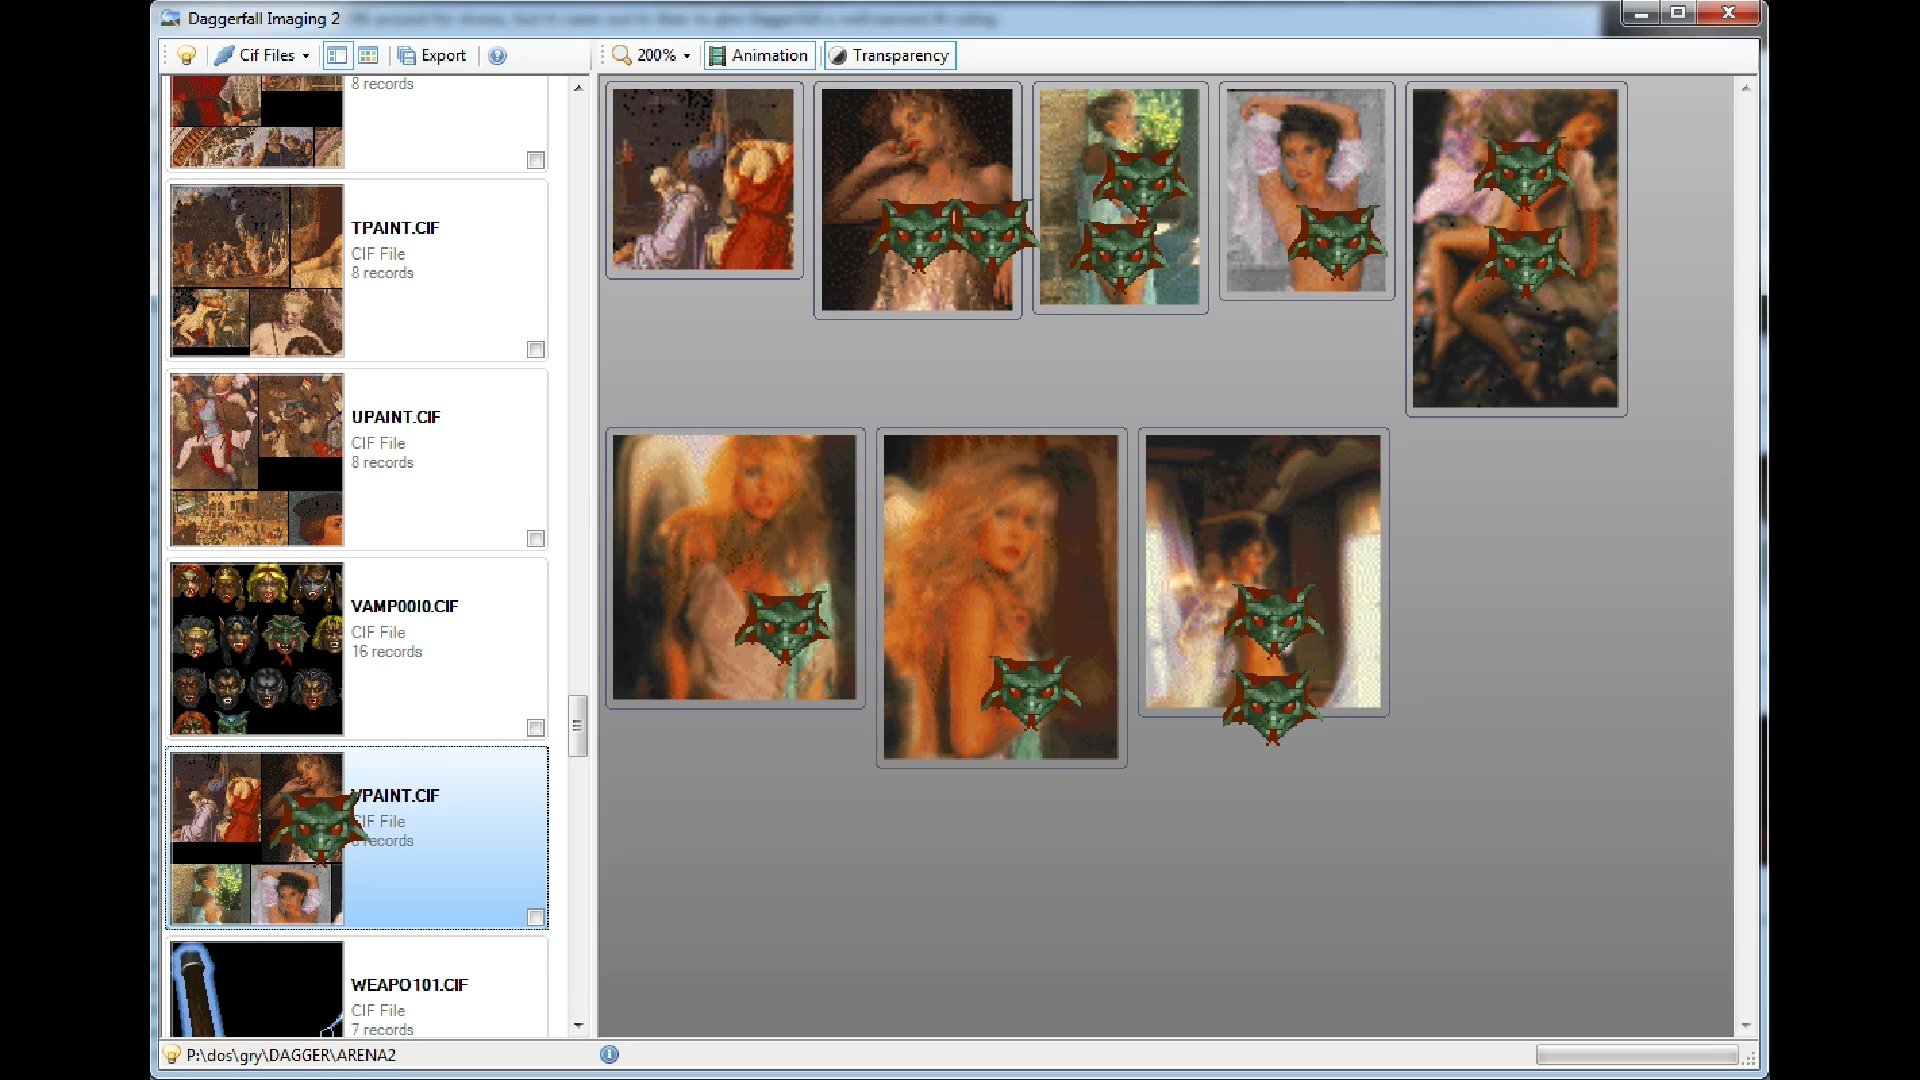The image size is (1920, 1080).
Task: Click the file list scroll up arrow
Action: [x=578, y=88]
